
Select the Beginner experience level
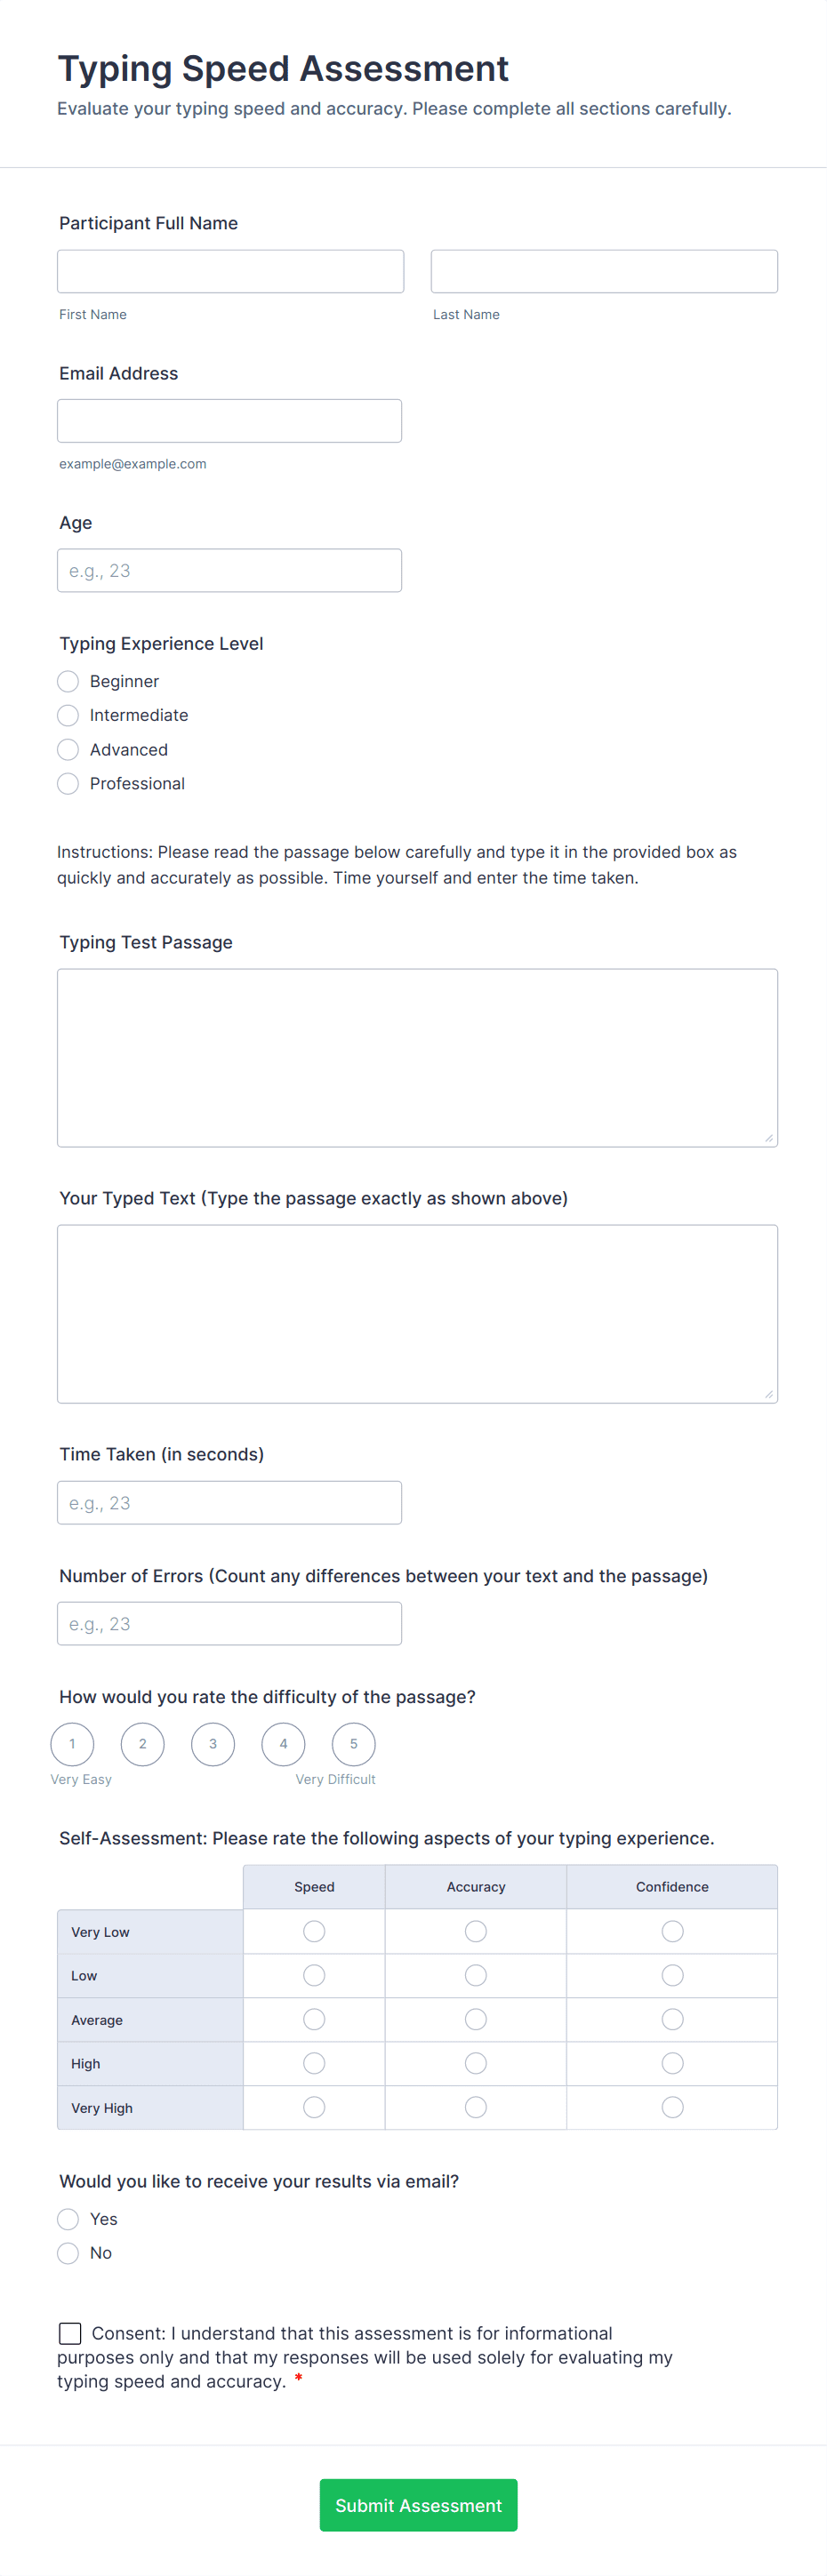coord(68,681)
